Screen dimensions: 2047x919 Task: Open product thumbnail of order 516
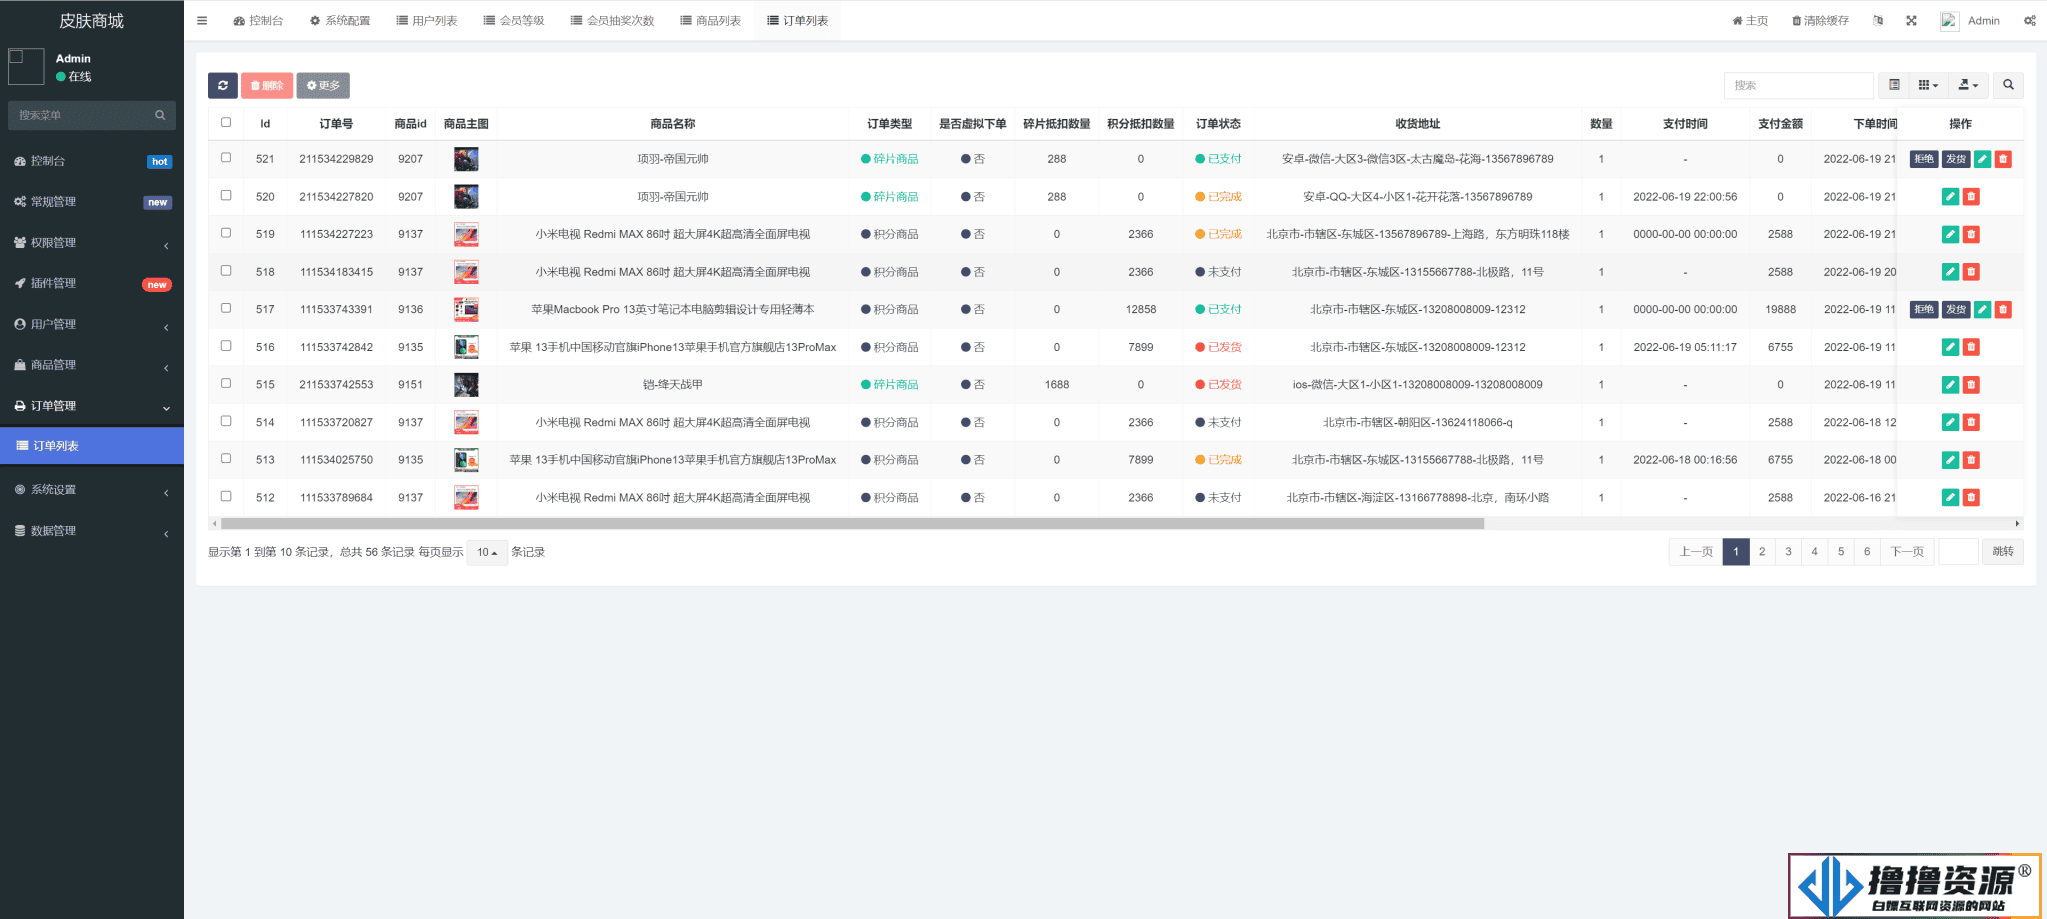466,347
